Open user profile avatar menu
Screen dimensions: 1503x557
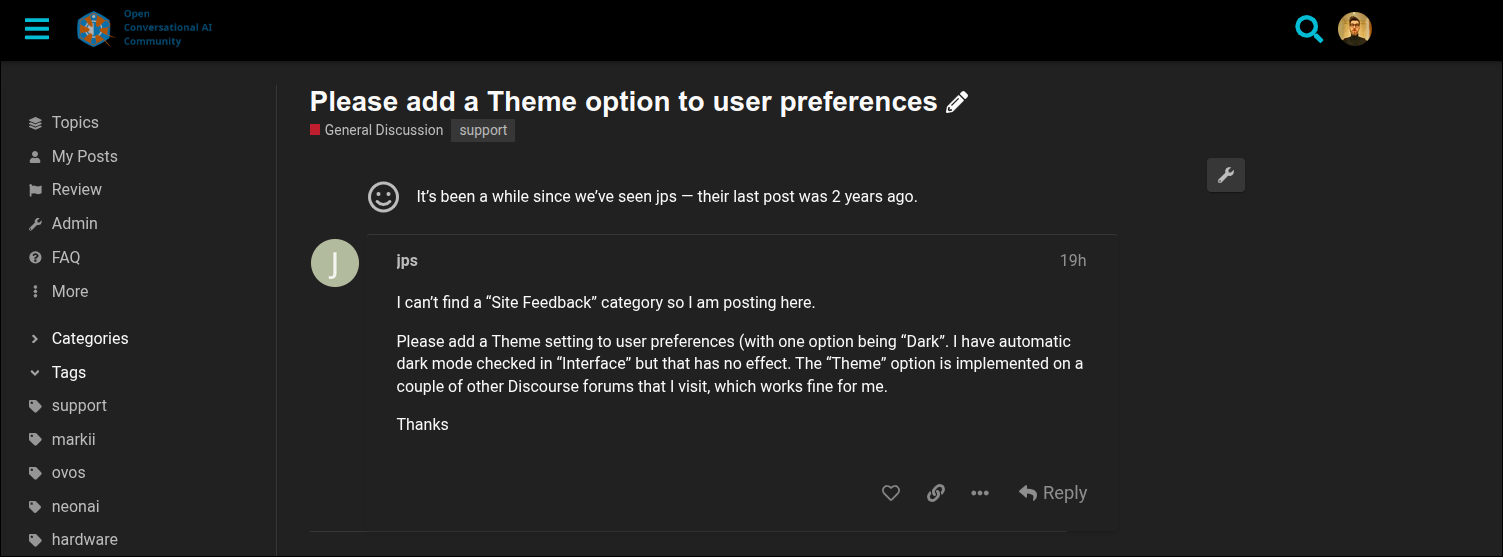1355,29
